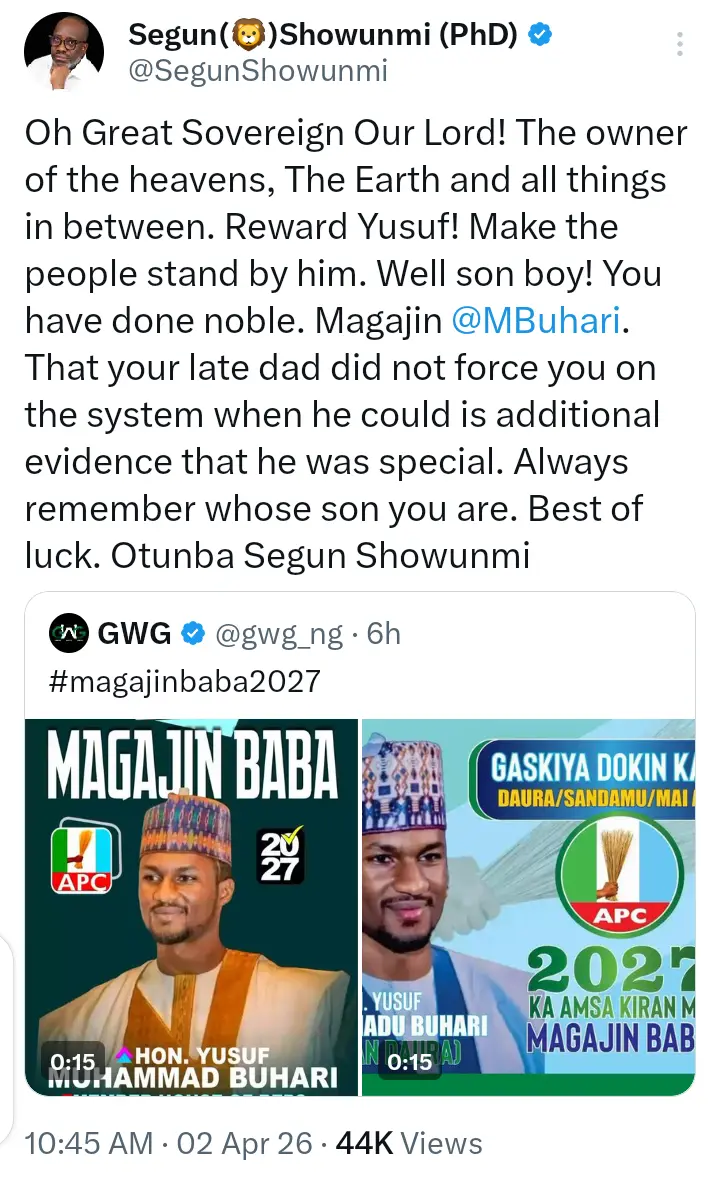
Task: Open the @SegunShowunmi handle
Action: [258, 71]
